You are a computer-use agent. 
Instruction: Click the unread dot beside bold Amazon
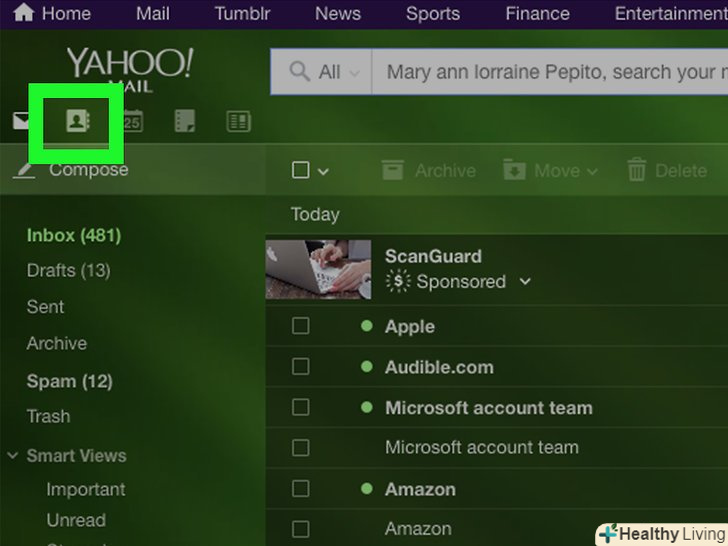coord(367,488)
